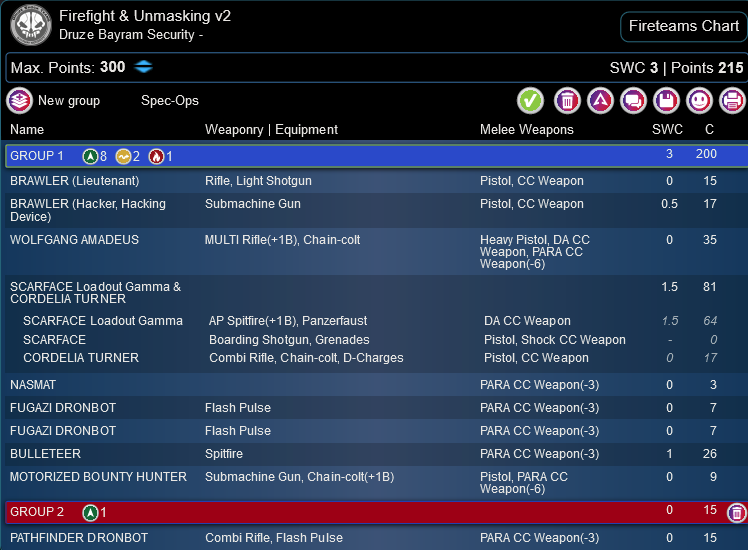Image resolution: width=748 pixels, height=550 pixels.
Task: Select the BULLETEER unit row
Action: point(376,454)
